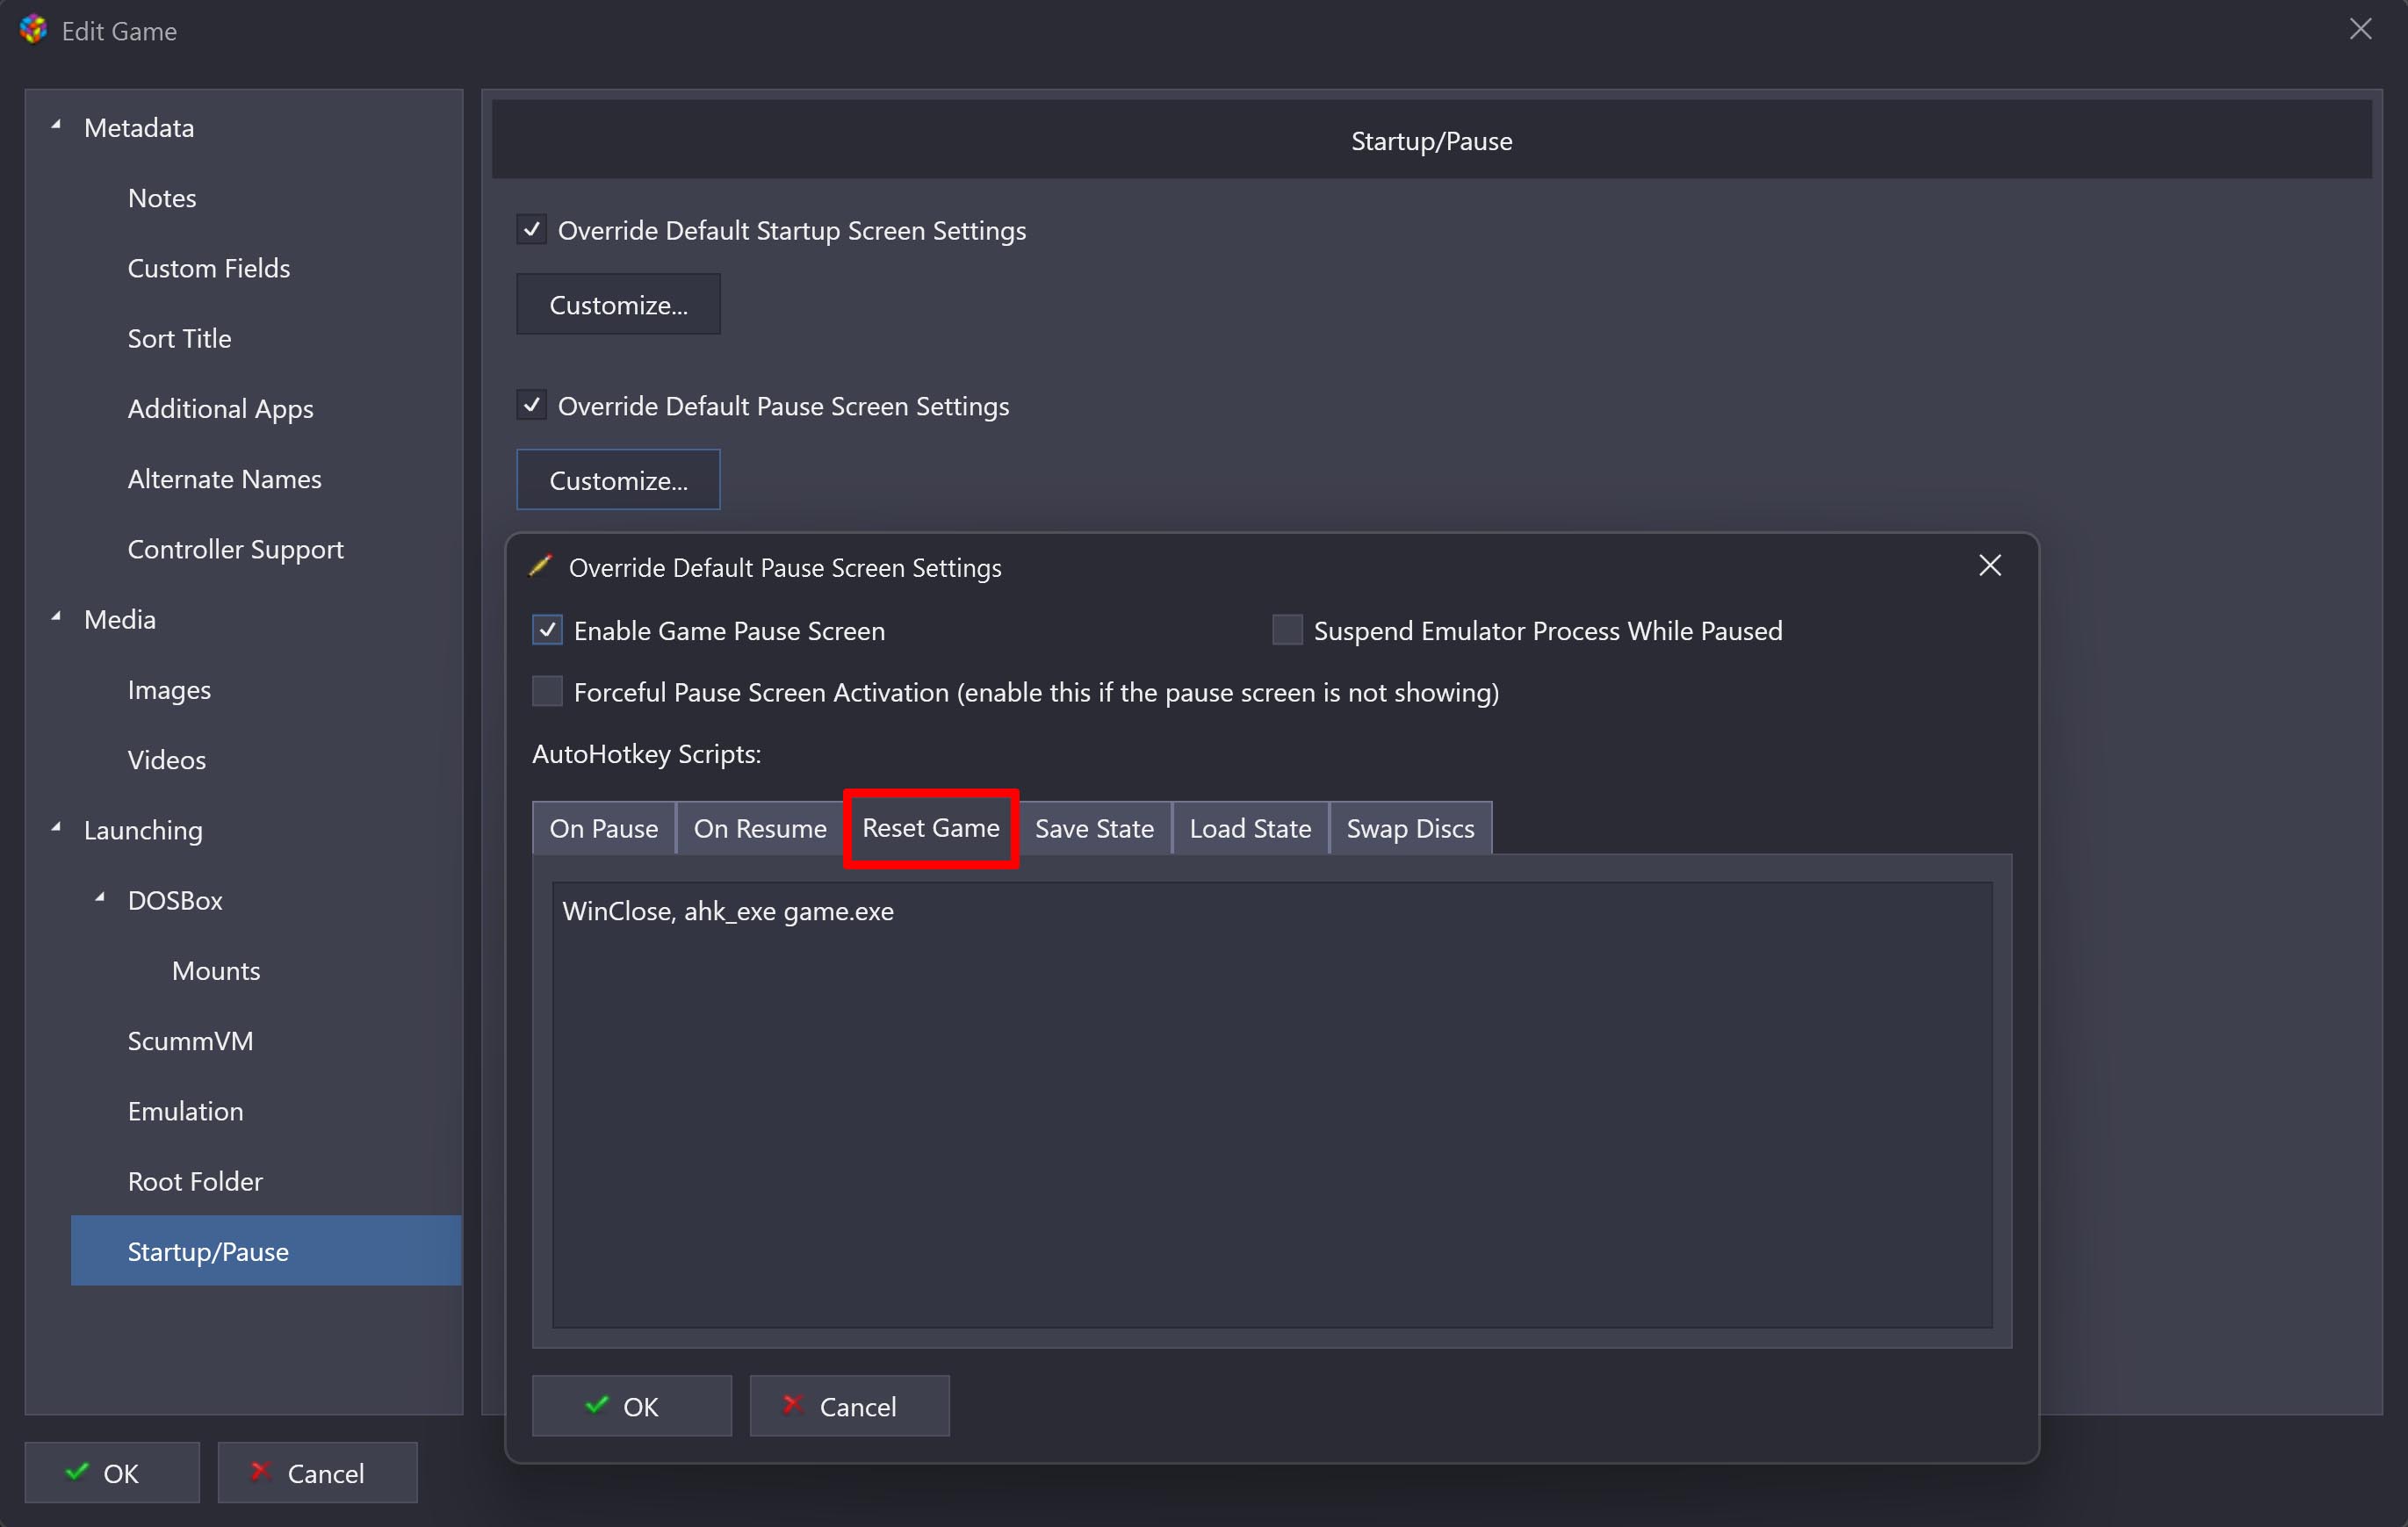
Task: Collapse the DOSBox tree node
Action: 101,900
